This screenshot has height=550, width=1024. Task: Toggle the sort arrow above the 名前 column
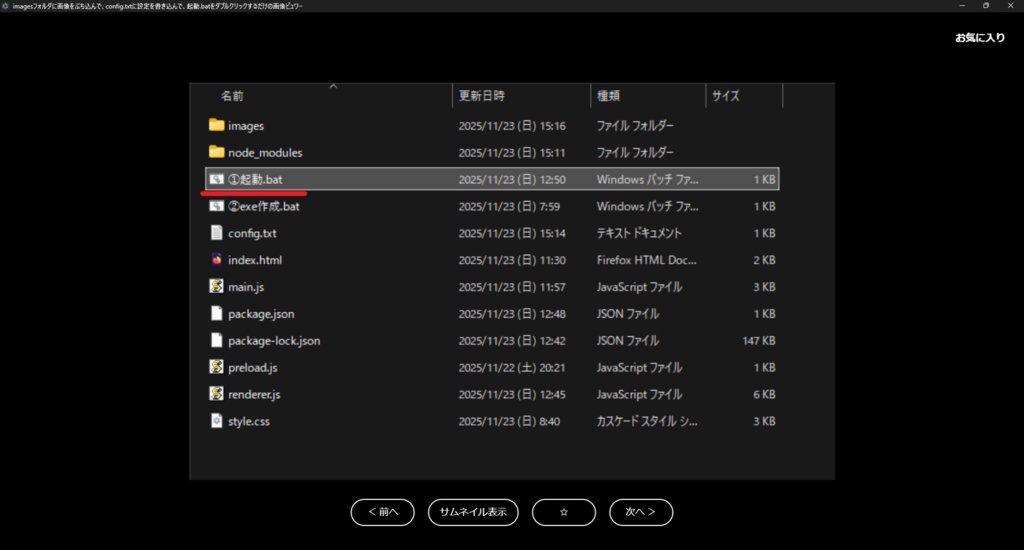click(333, 86)
